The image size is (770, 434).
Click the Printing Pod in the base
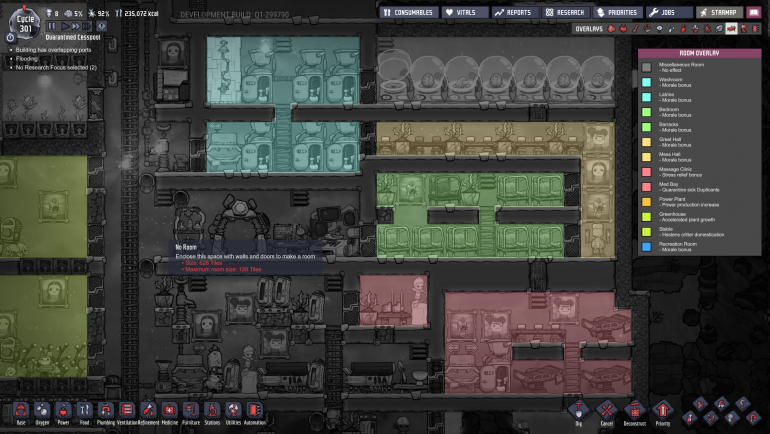[239, 221]
